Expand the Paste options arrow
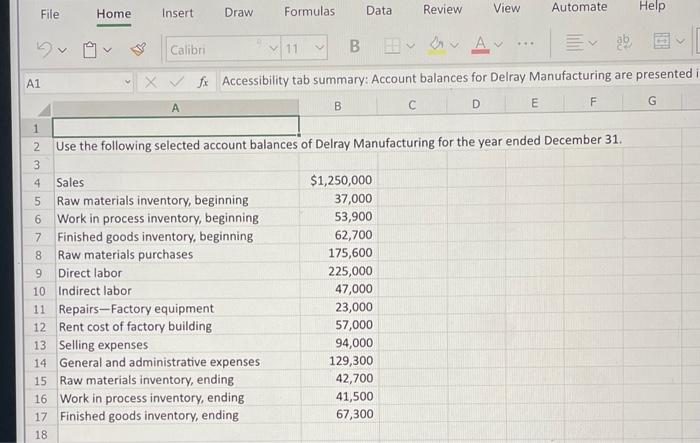Viewport: 700px width, 443px height. 107,50
